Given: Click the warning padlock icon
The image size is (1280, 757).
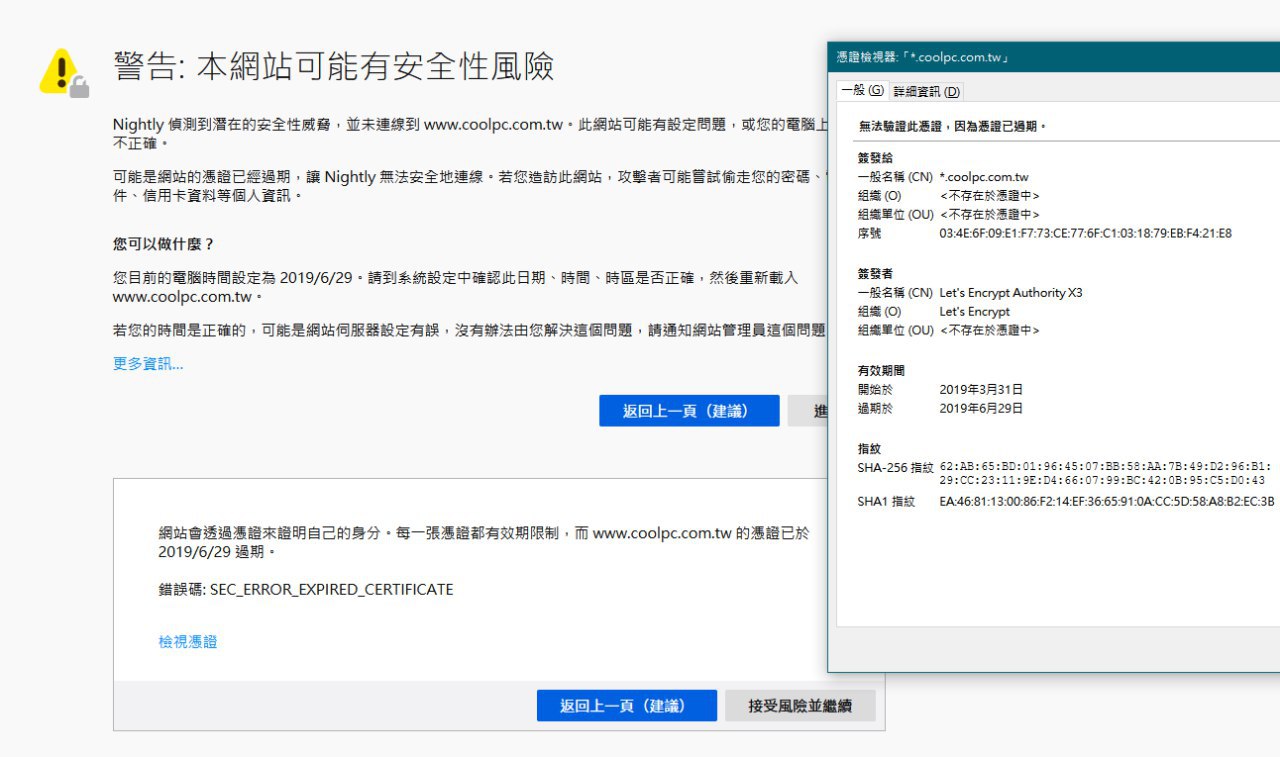Looking at the screenshot, I should pyautogui.click(x=64, y=73).
